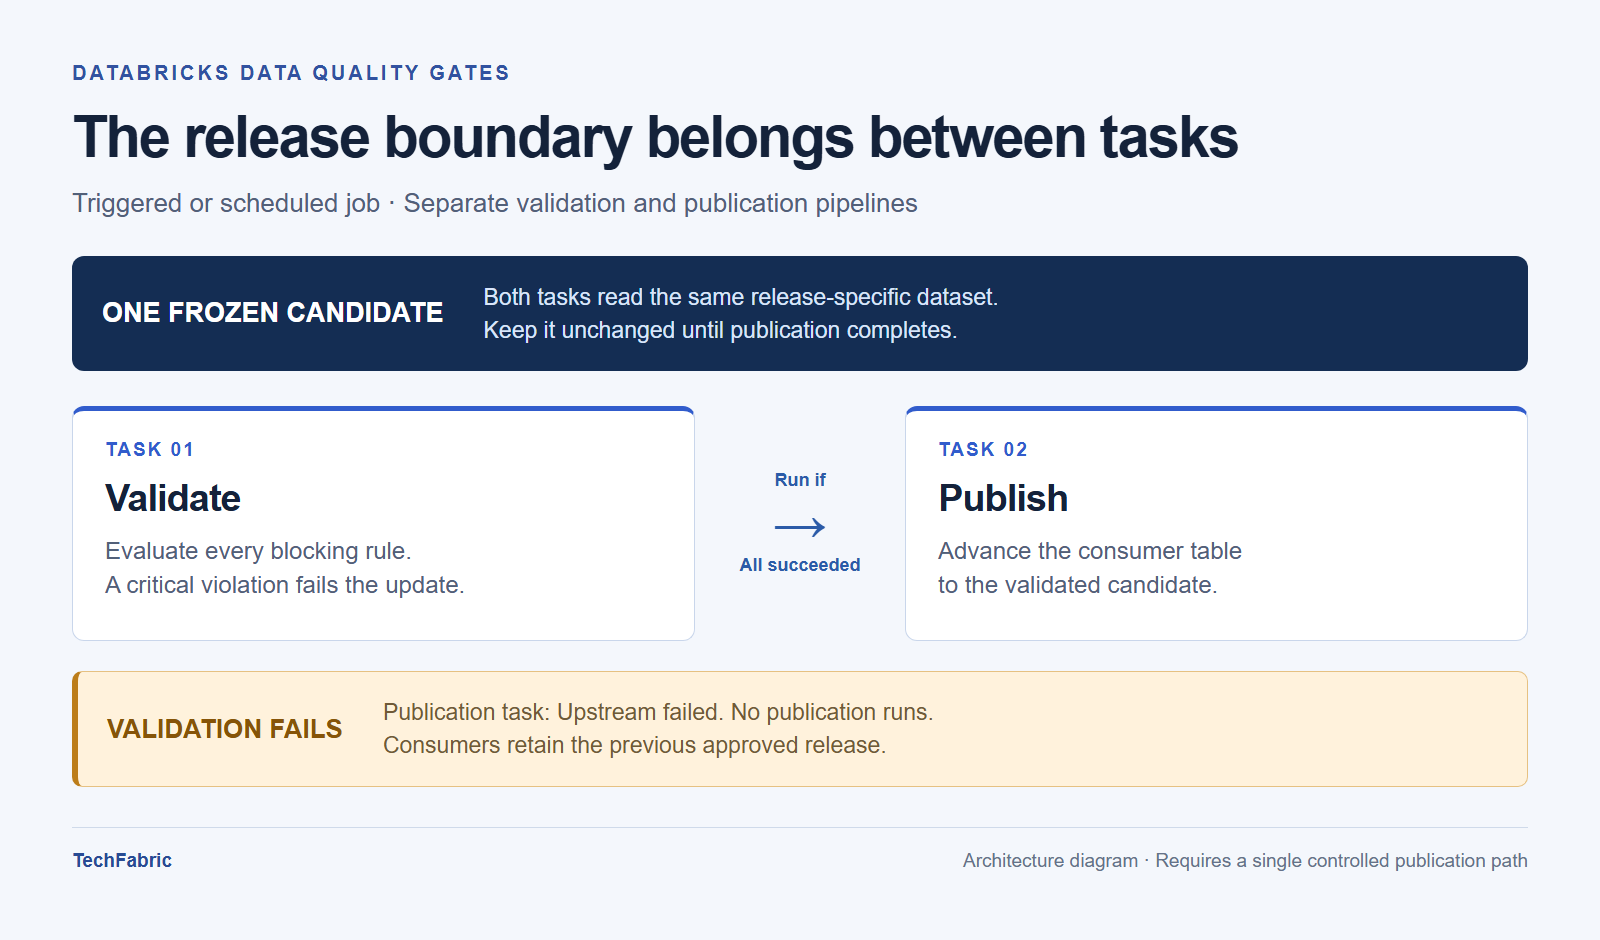Click the 'ONE FROZEN CANDIDATE' heading

click(272, 313)
